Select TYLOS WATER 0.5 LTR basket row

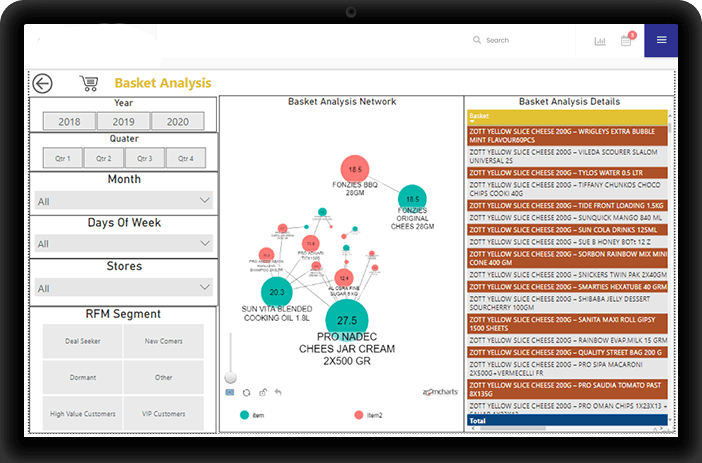tap(567, 172)
